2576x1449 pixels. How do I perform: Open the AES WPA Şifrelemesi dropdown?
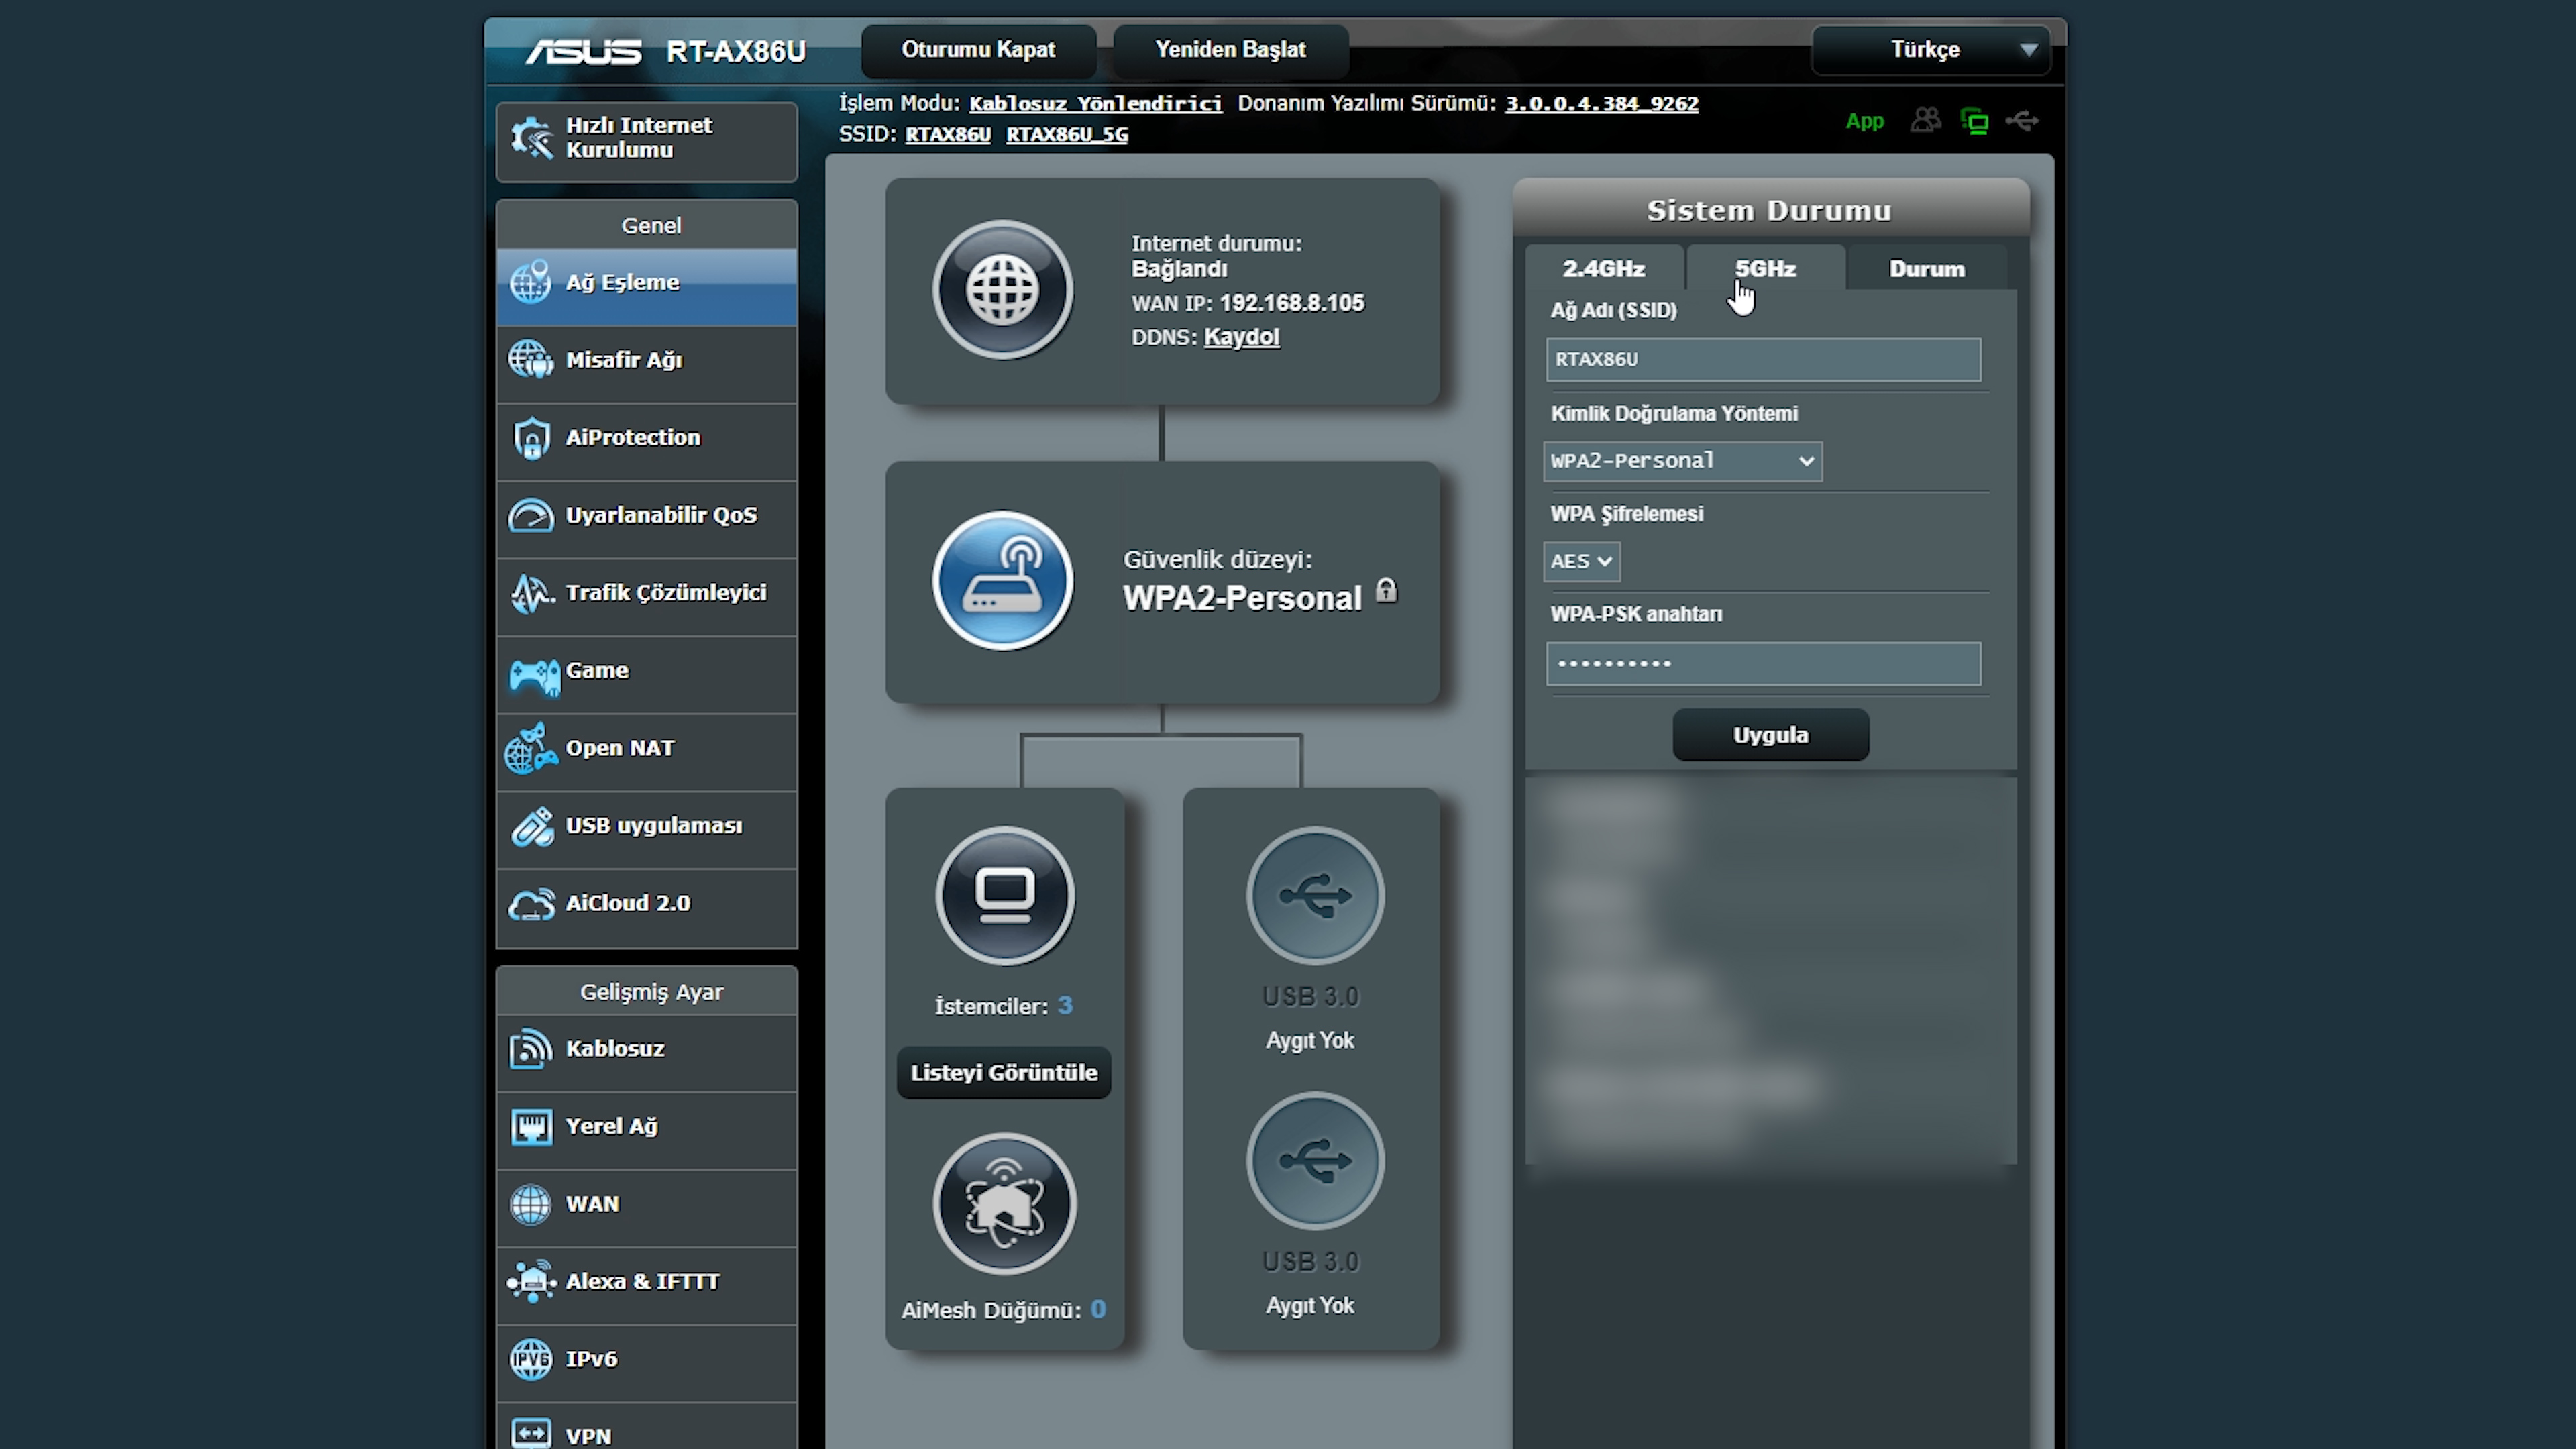click(1581, 561)
